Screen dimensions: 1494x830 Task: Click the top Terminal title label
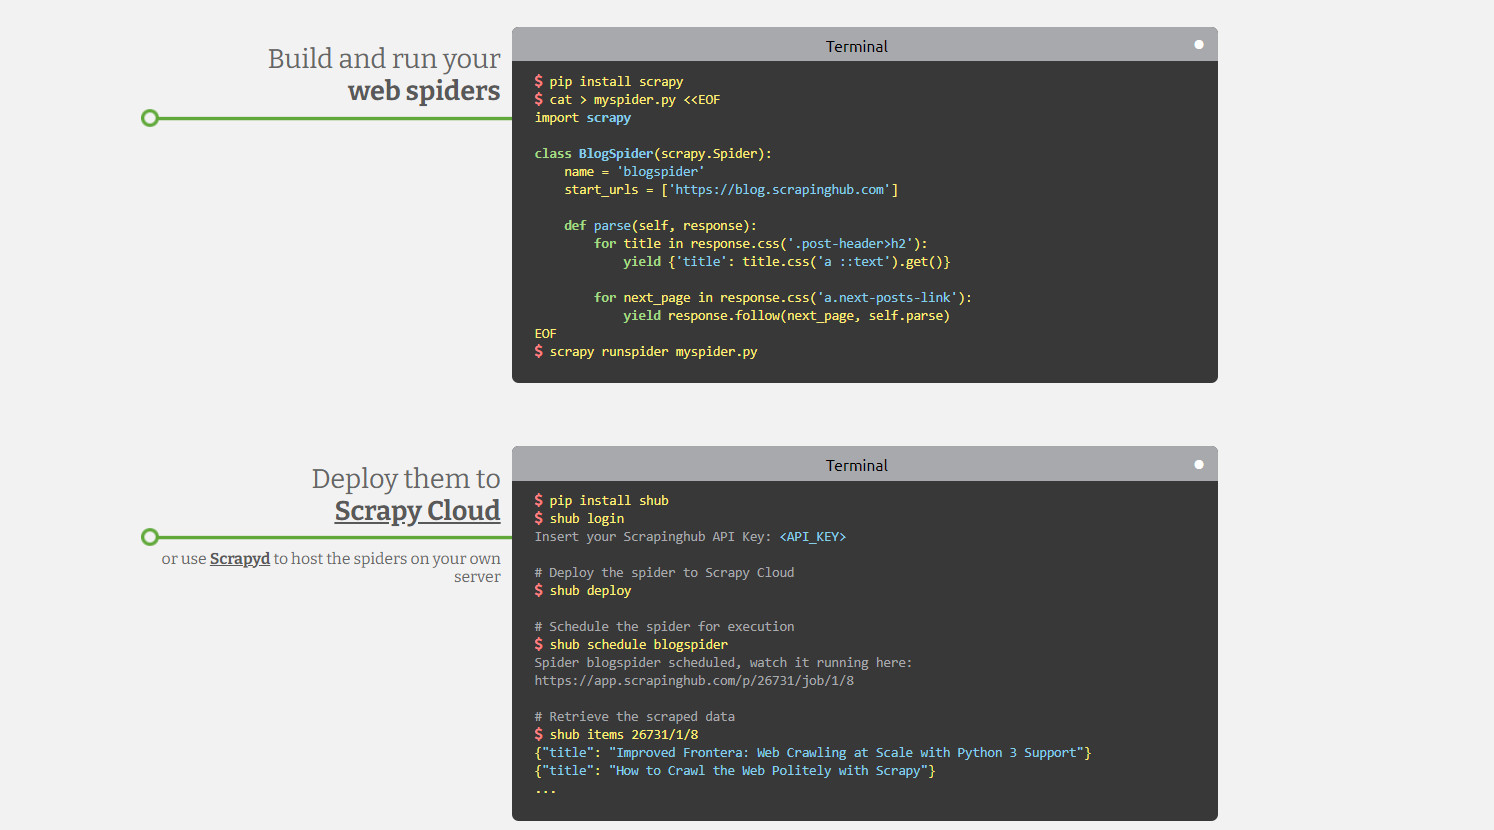tap(856, 47)
